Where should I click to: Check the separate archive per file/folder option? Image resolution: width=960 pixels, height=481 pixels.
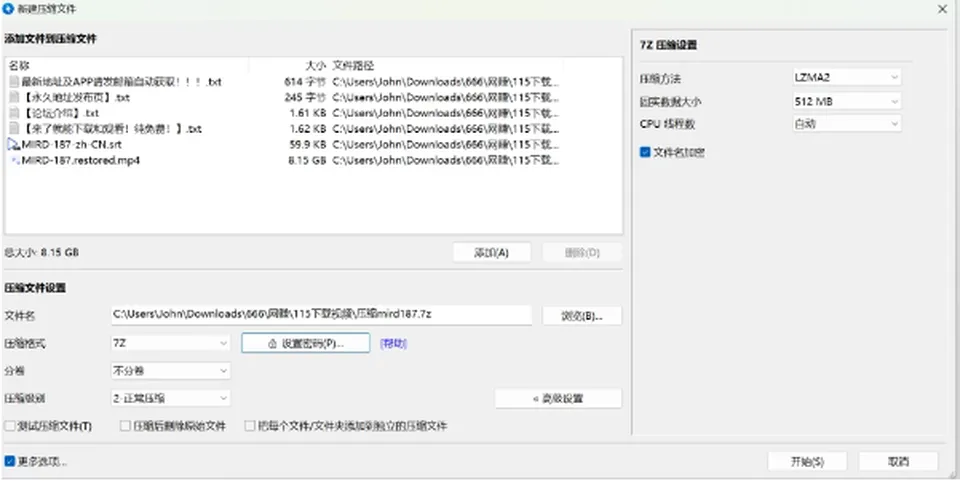[250, 426]
